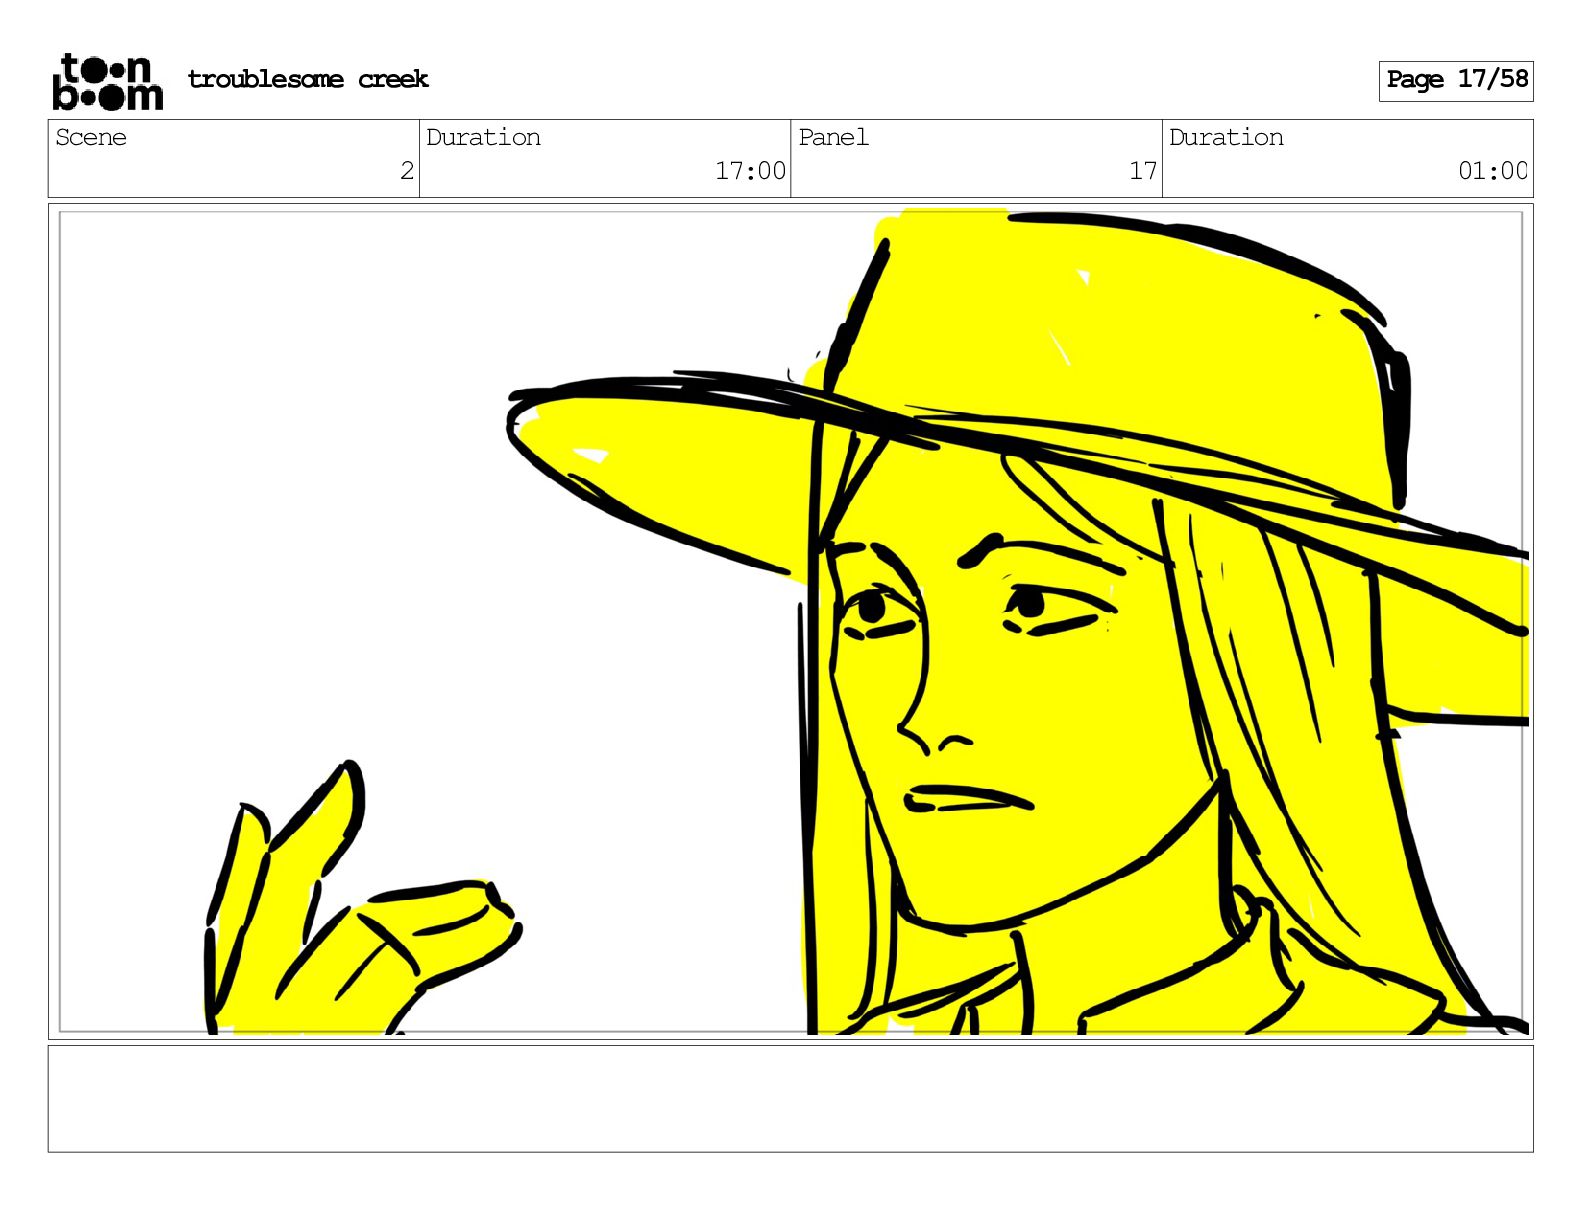This screenshot has height=1224, width=1584.
Task: Select the 'troublesome creek' project title
Action: pos(307,80)
